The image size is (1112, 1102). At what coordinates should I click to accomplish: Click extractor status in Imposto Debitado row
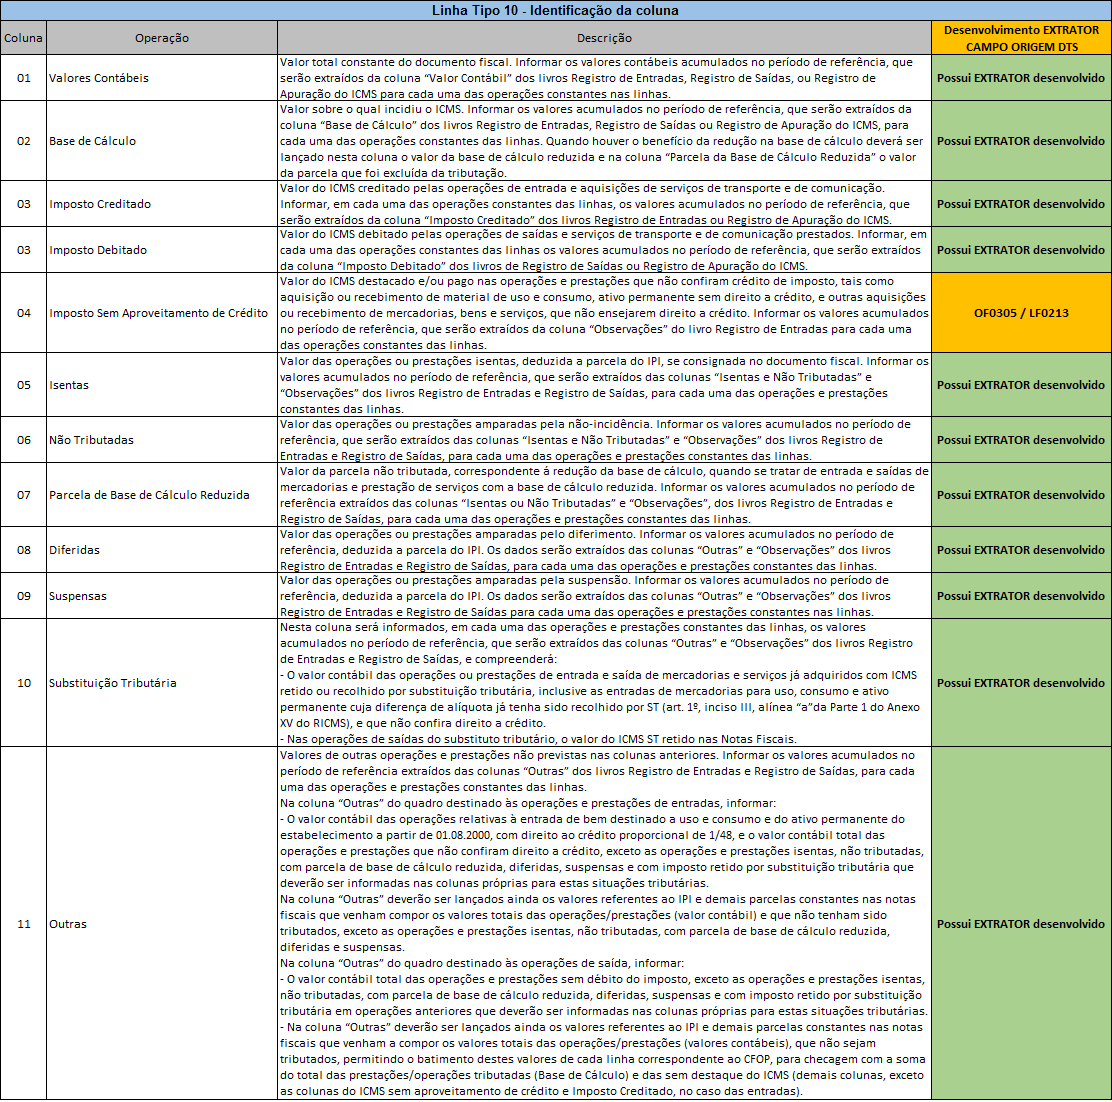click(1021, 250)
